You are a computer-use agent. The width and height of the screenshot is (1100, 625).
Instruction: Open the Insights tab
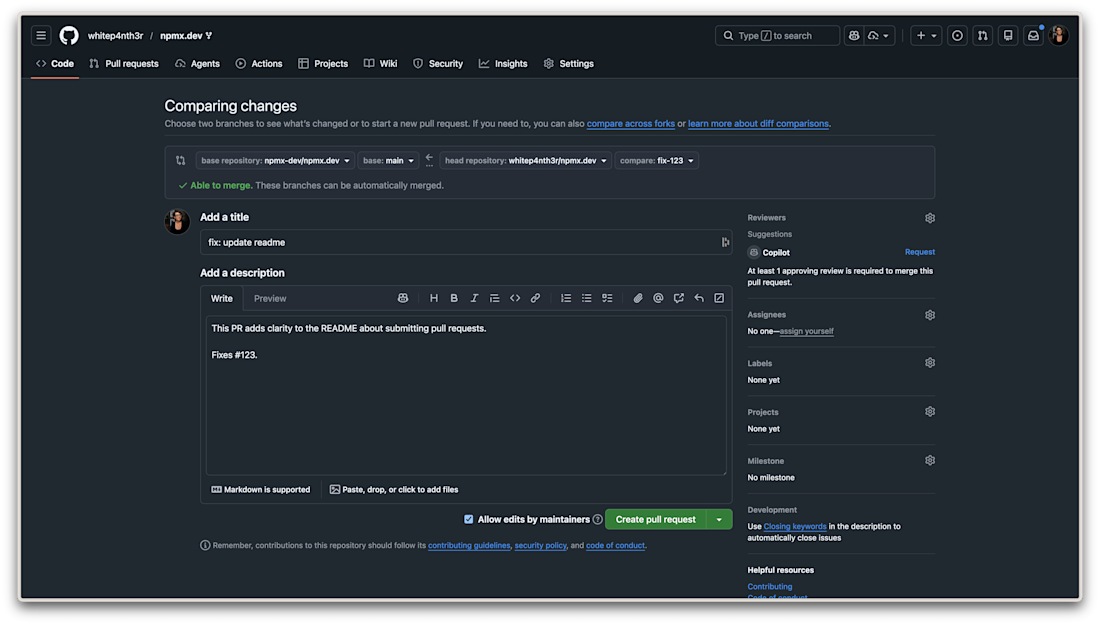click(503, 63)
